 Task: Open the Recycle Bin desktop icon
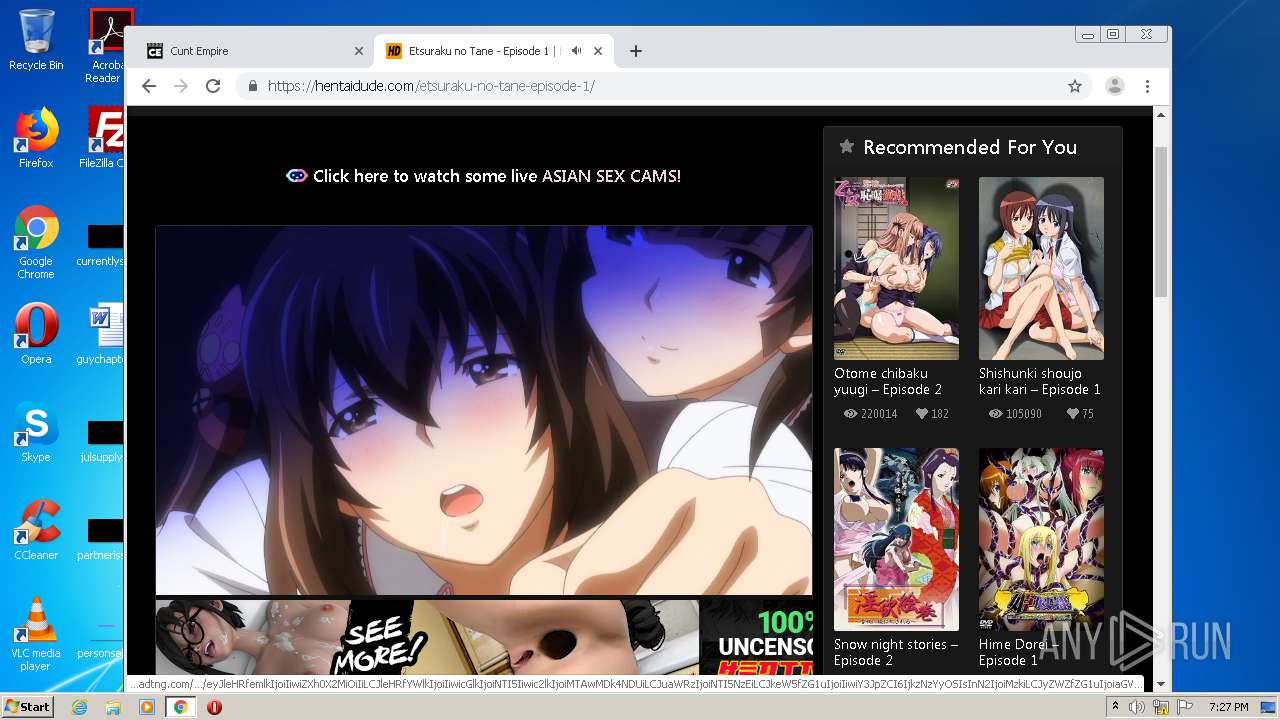(36, 40)
